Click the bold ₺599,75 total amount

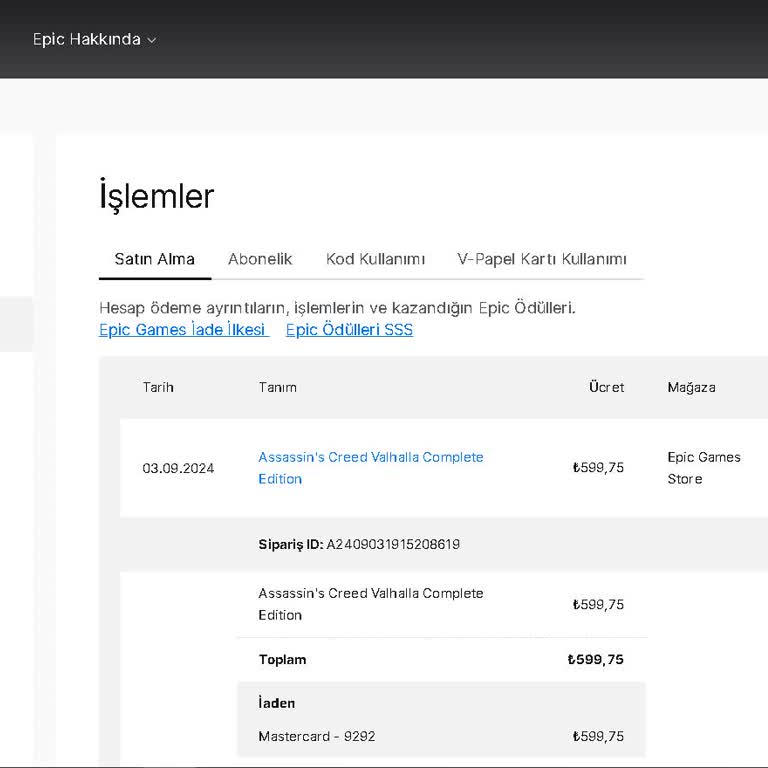[596, 660]
